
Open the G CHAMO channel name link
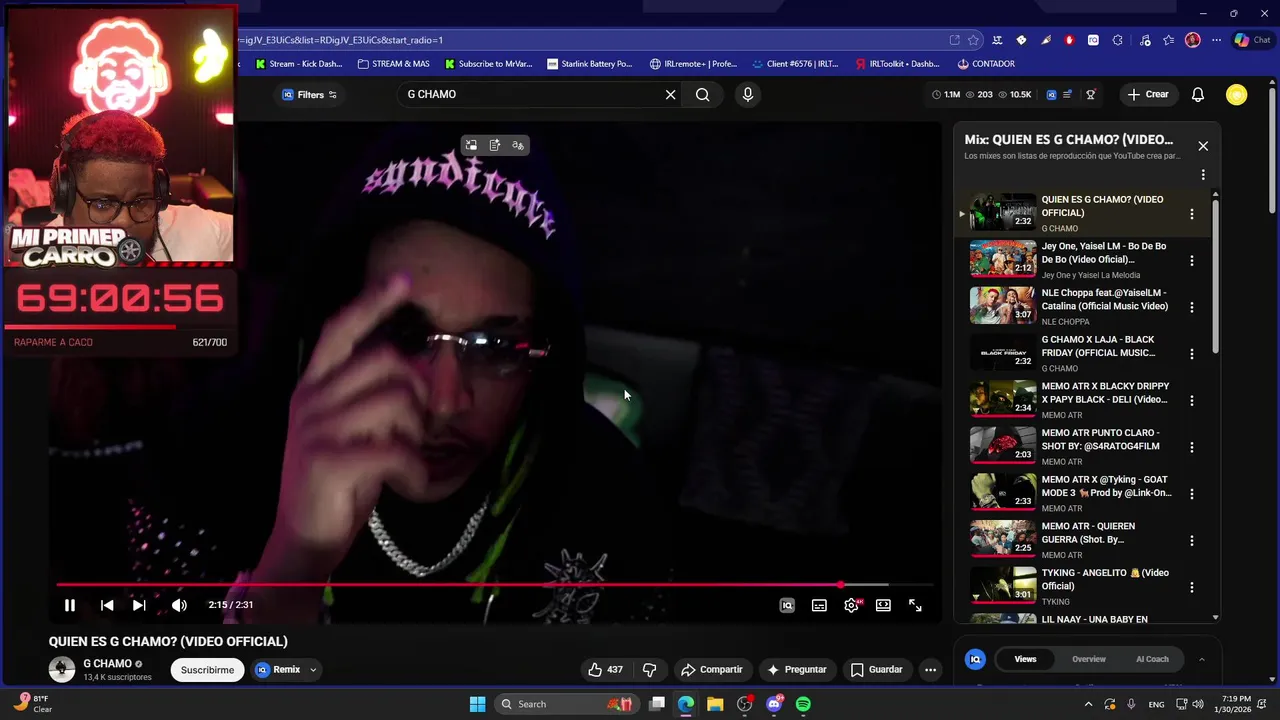tap(107, 664)
